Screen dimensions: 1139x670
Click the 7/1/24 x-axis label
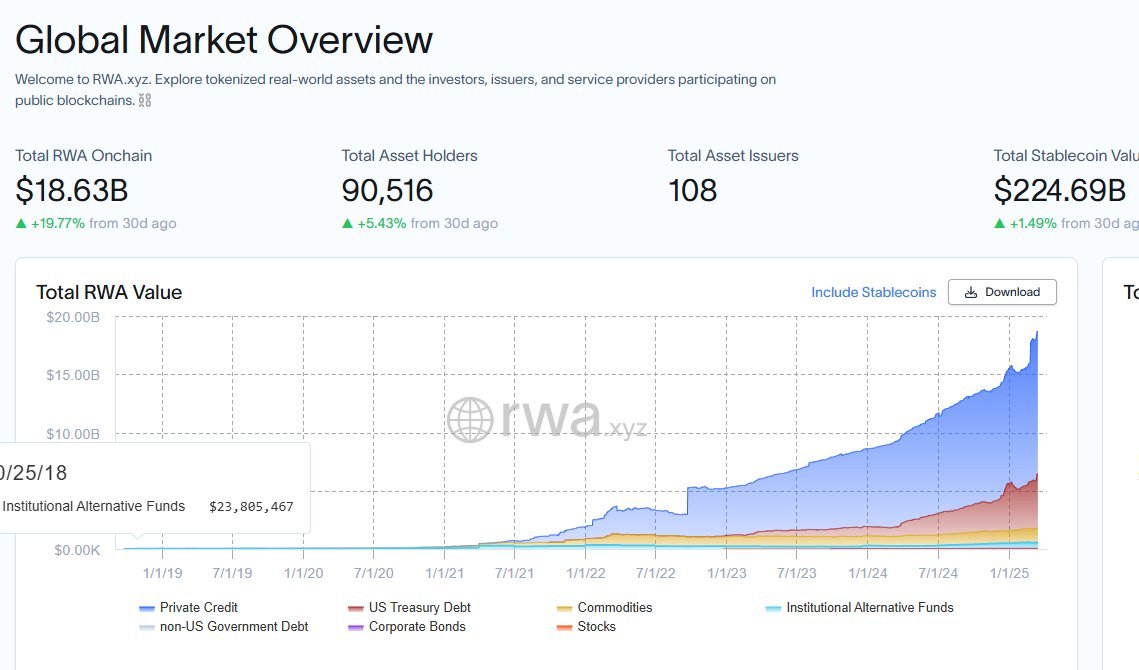(938, 573)
